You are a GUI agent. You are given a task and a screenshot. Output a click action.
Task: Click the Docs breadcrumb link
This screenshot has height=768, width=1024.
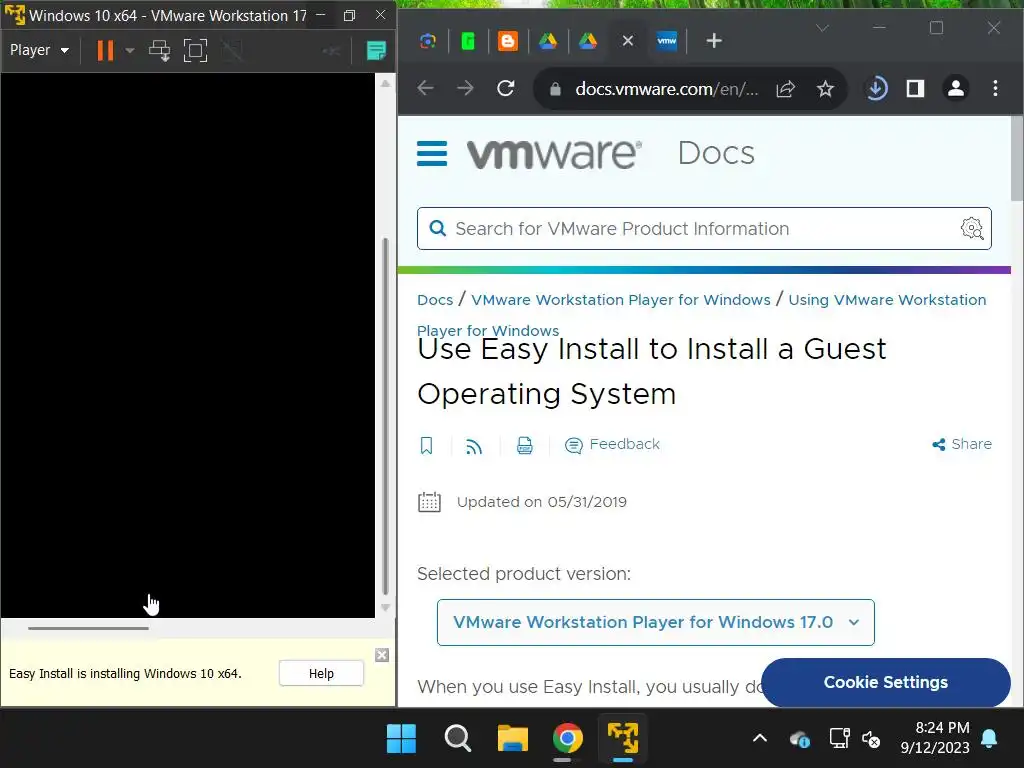coord(435,300)
